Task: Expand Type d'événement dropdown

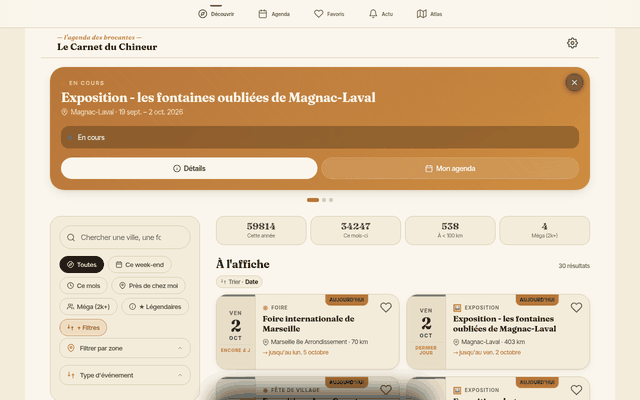Action: (x=125, y=375)
